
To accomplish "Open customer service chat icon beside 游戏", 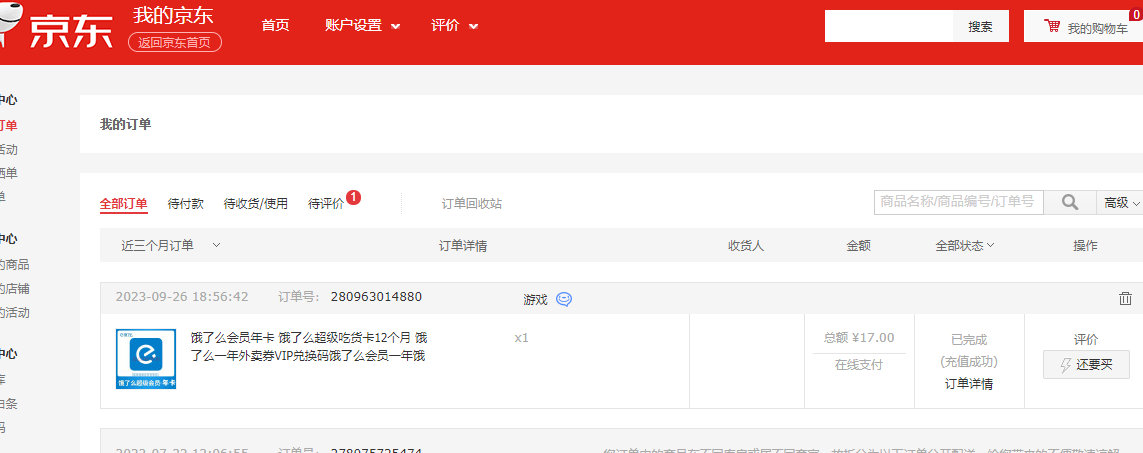I will tap(563, 299).
